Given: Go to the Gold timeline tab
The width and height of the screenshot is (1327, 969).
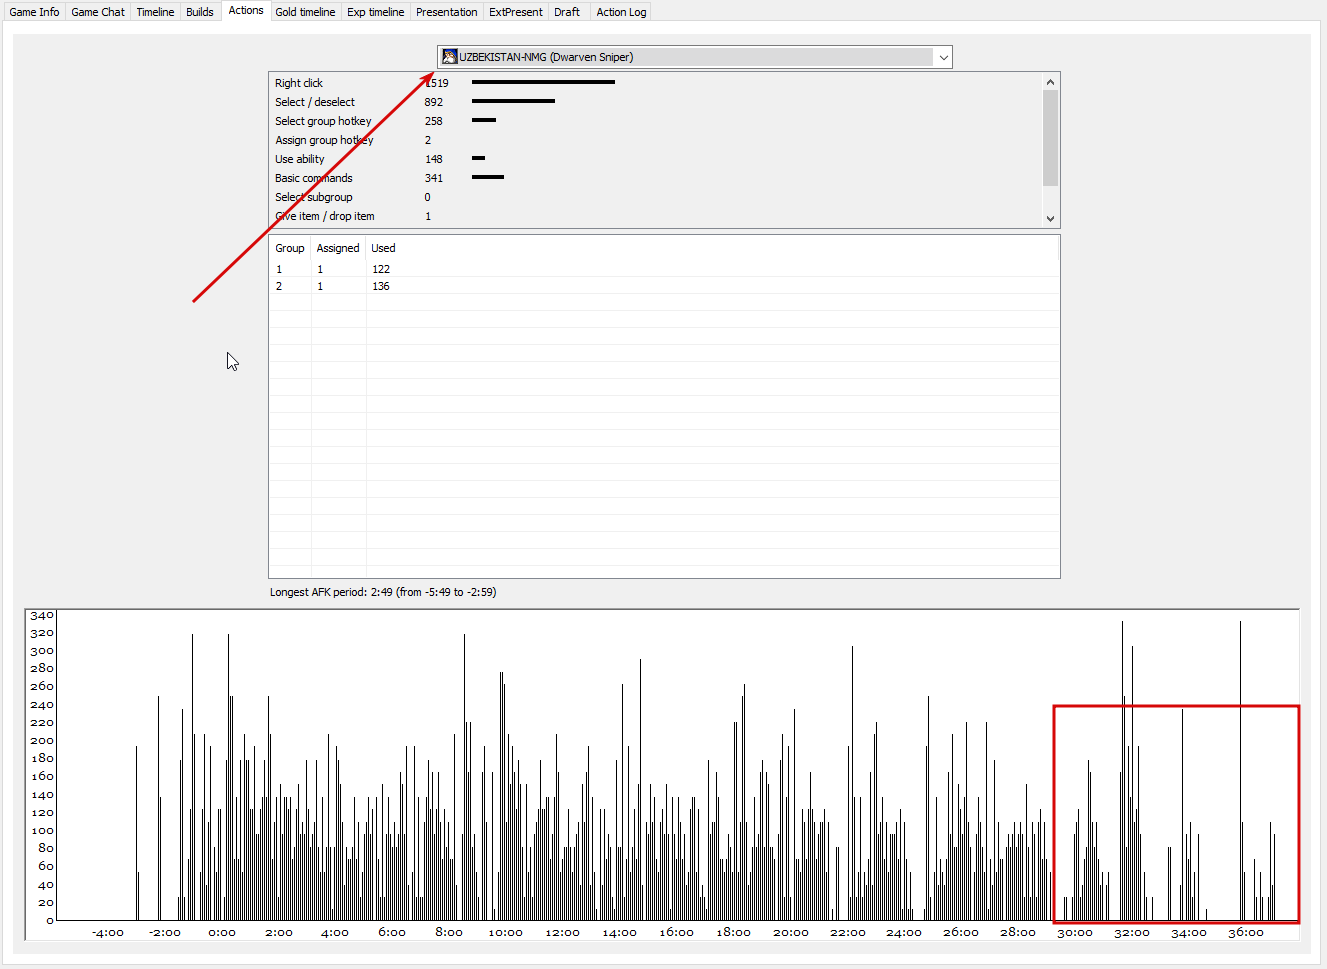Looking at the screenshot, I should point(305,12).
